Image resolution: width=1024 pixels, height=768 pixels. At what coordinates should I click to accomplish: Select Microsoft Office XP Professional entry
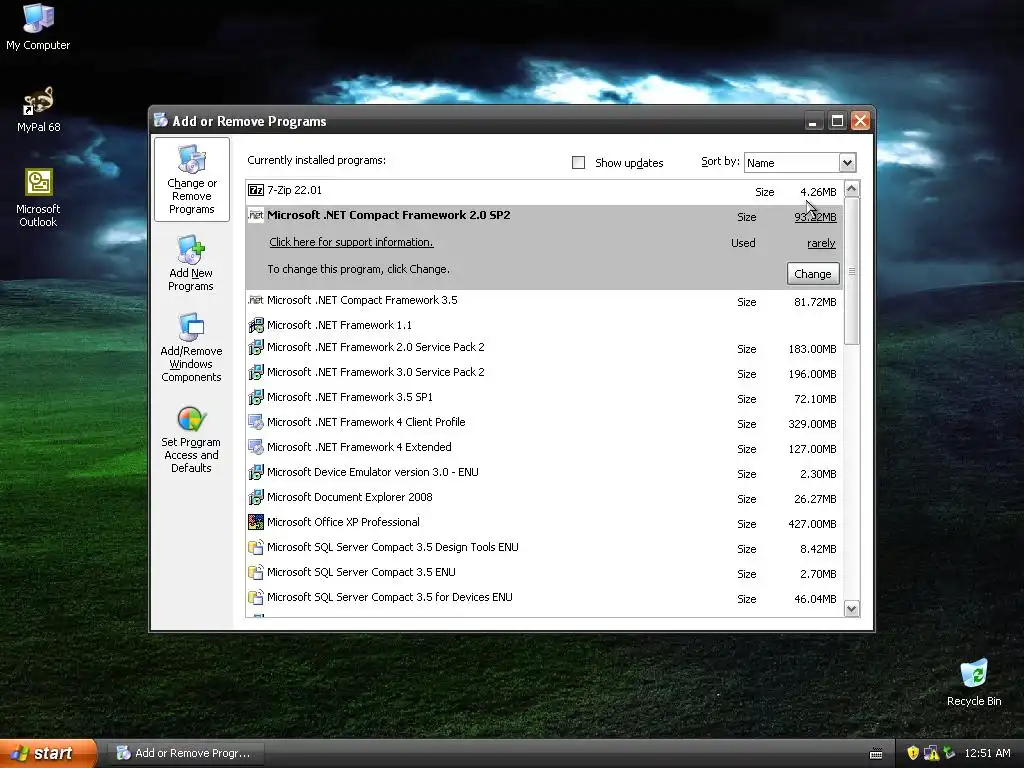point(544,522)
